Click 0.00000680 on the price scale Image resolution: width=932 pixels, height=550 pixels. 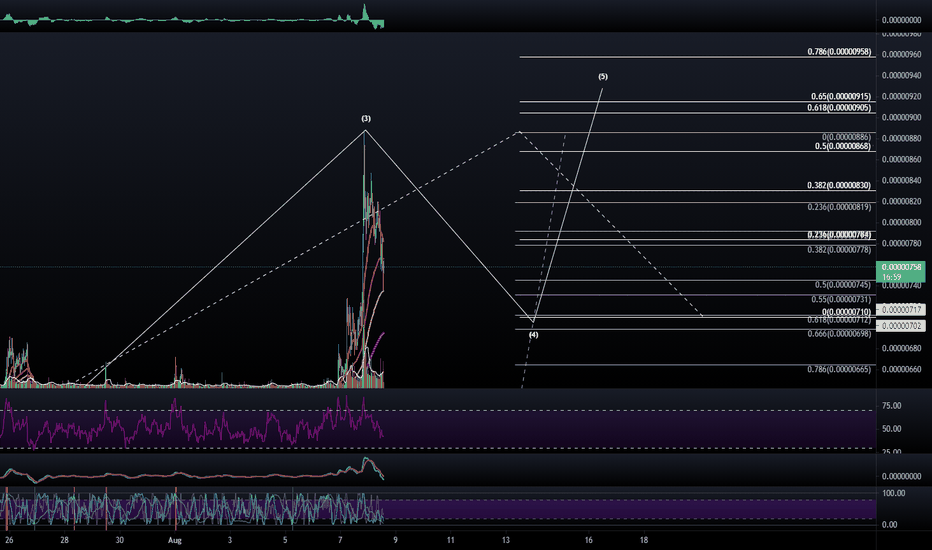[x=901, y=348]
